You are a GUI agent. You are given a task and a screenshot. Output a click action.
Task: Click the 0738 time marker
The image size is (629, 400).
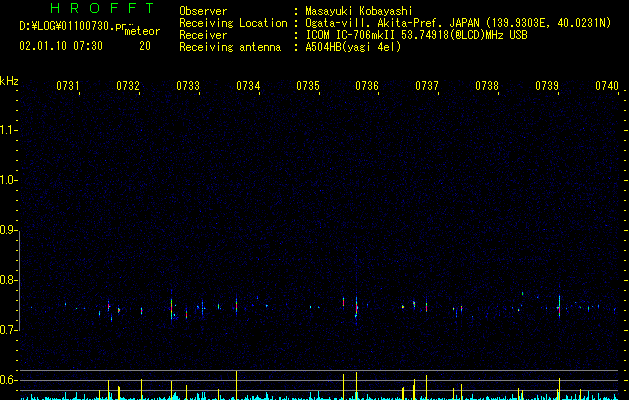tap(487, 86)
